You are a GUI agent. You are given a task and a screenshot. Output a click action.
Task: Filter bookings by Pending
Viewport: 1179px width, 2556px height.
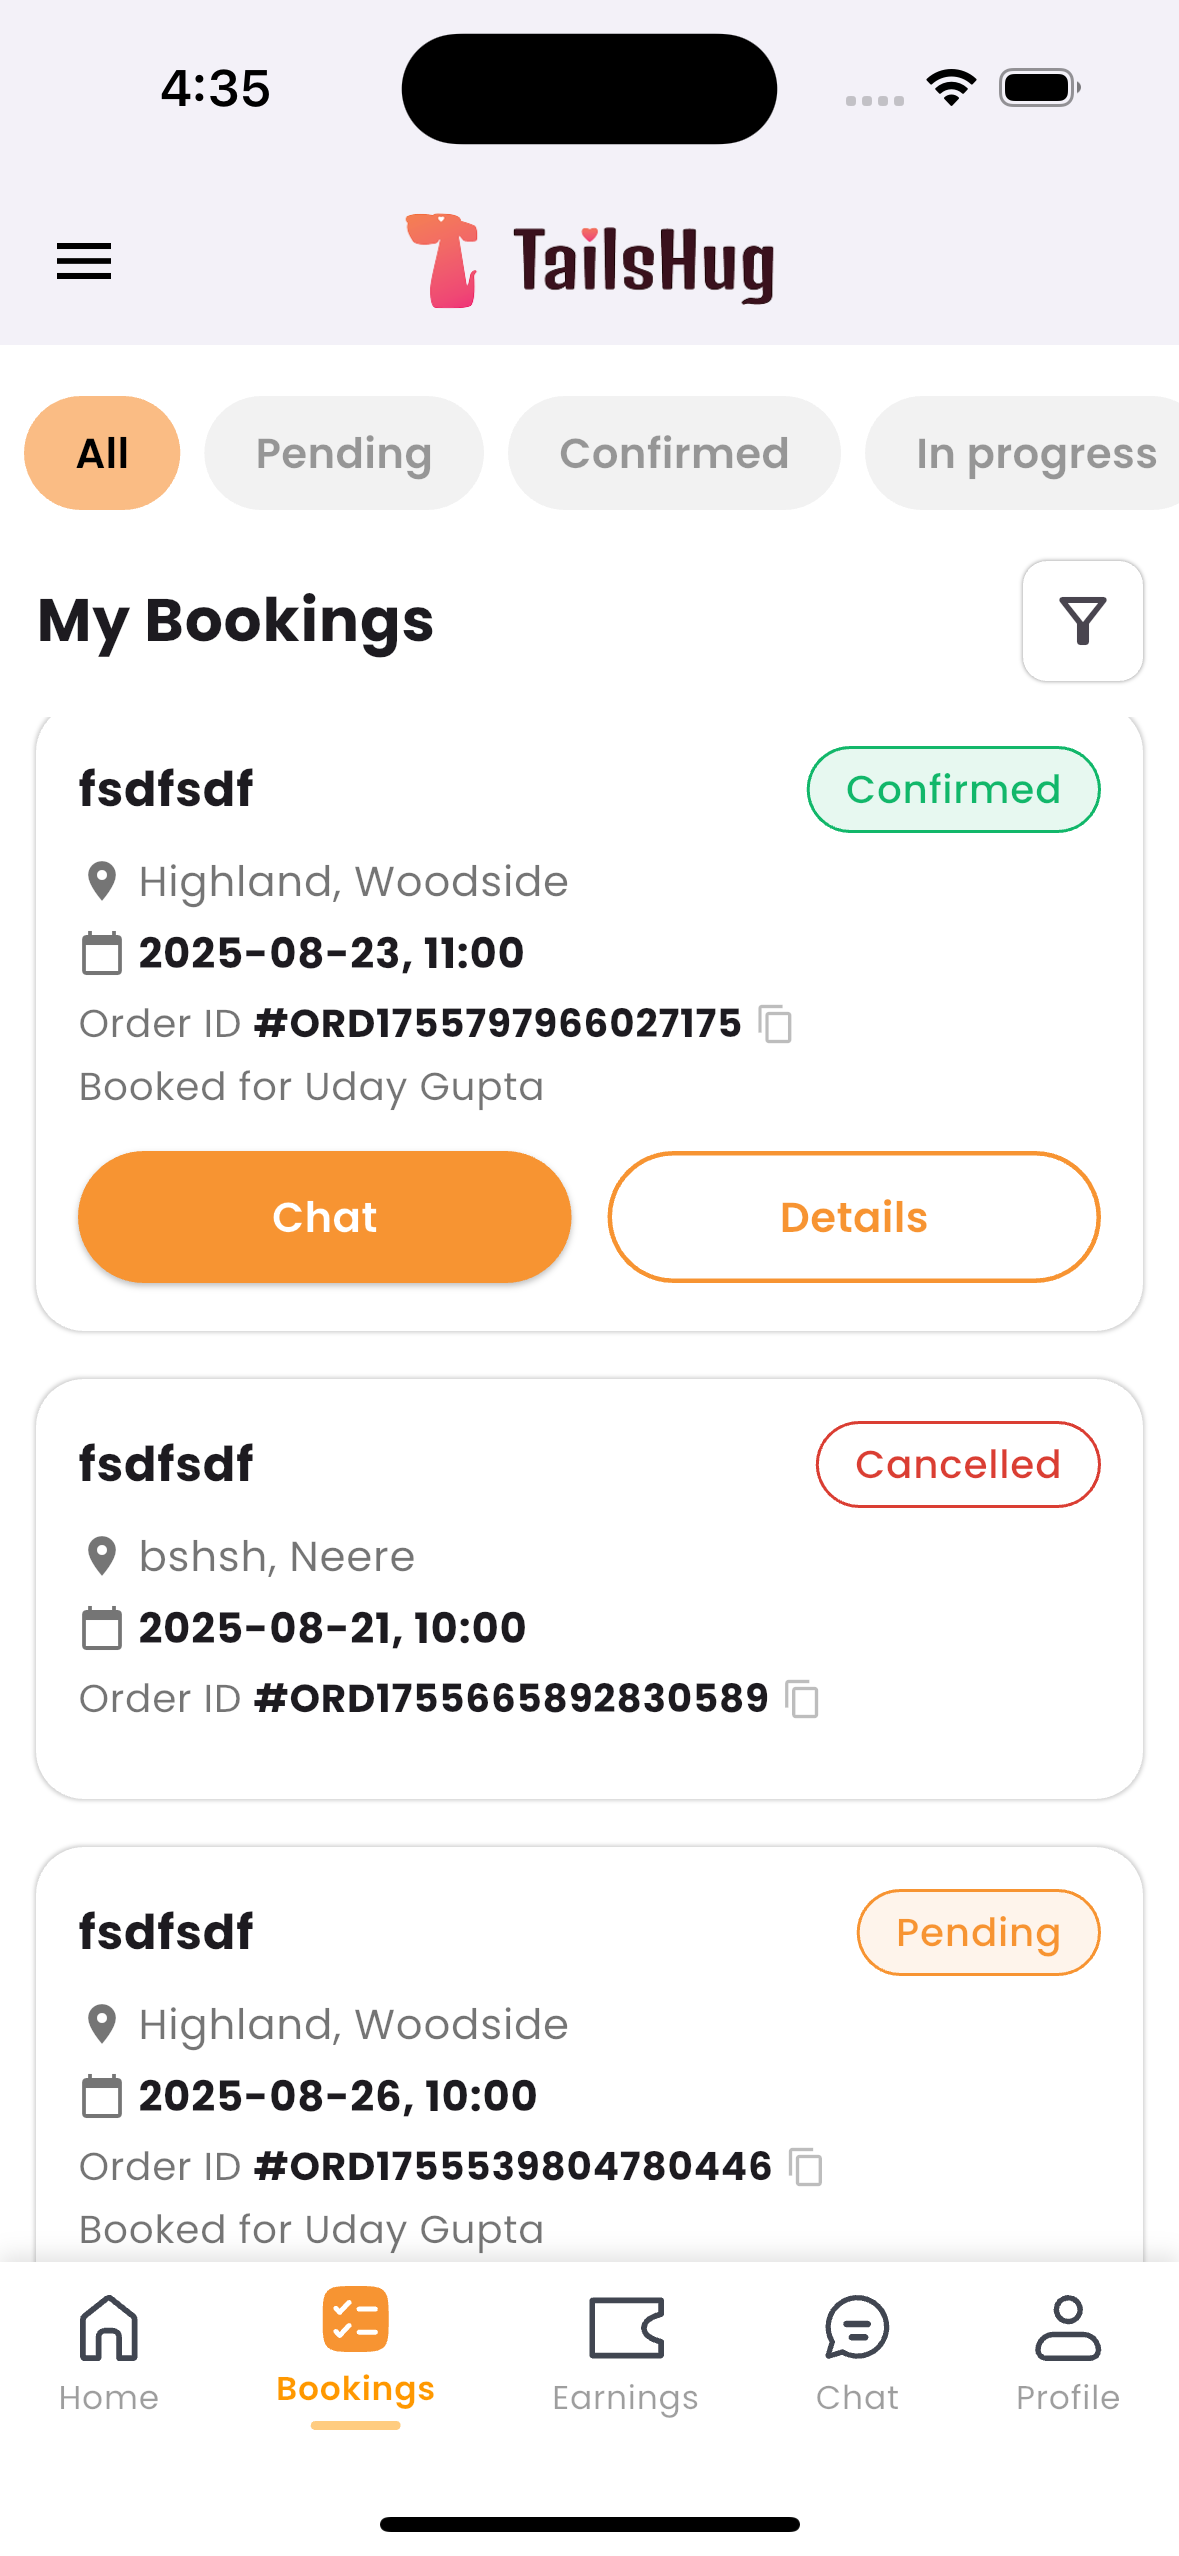click(x=344, y=453)
